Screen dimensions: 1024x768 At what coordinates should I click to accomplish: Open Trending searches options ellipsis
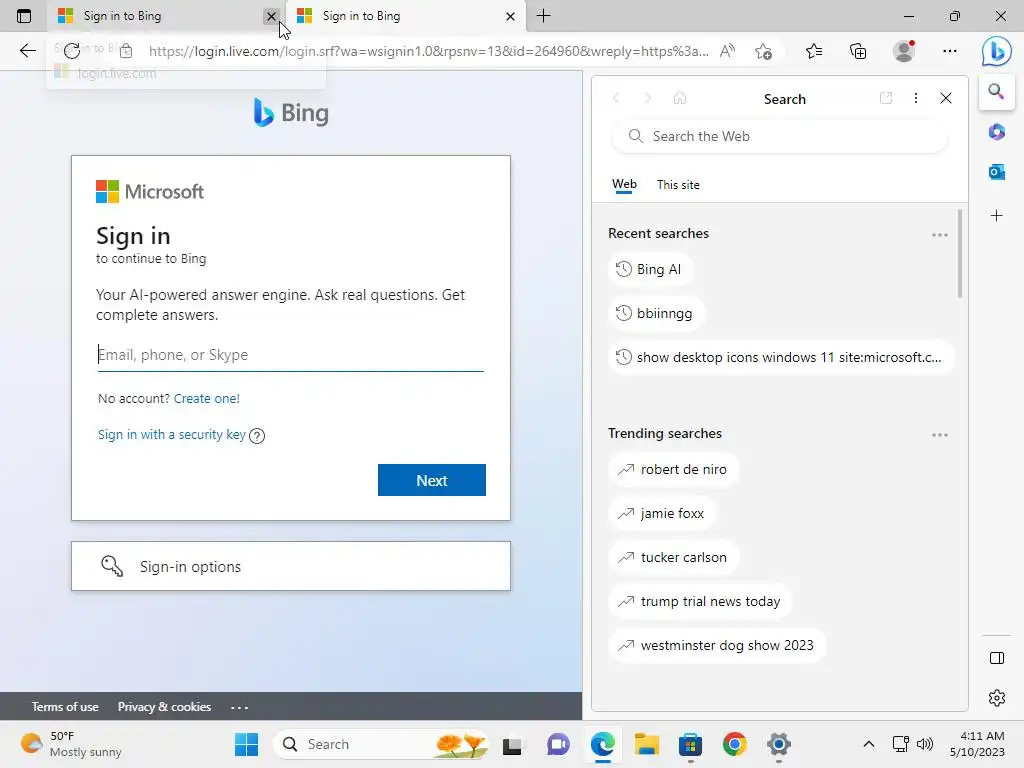940,434
